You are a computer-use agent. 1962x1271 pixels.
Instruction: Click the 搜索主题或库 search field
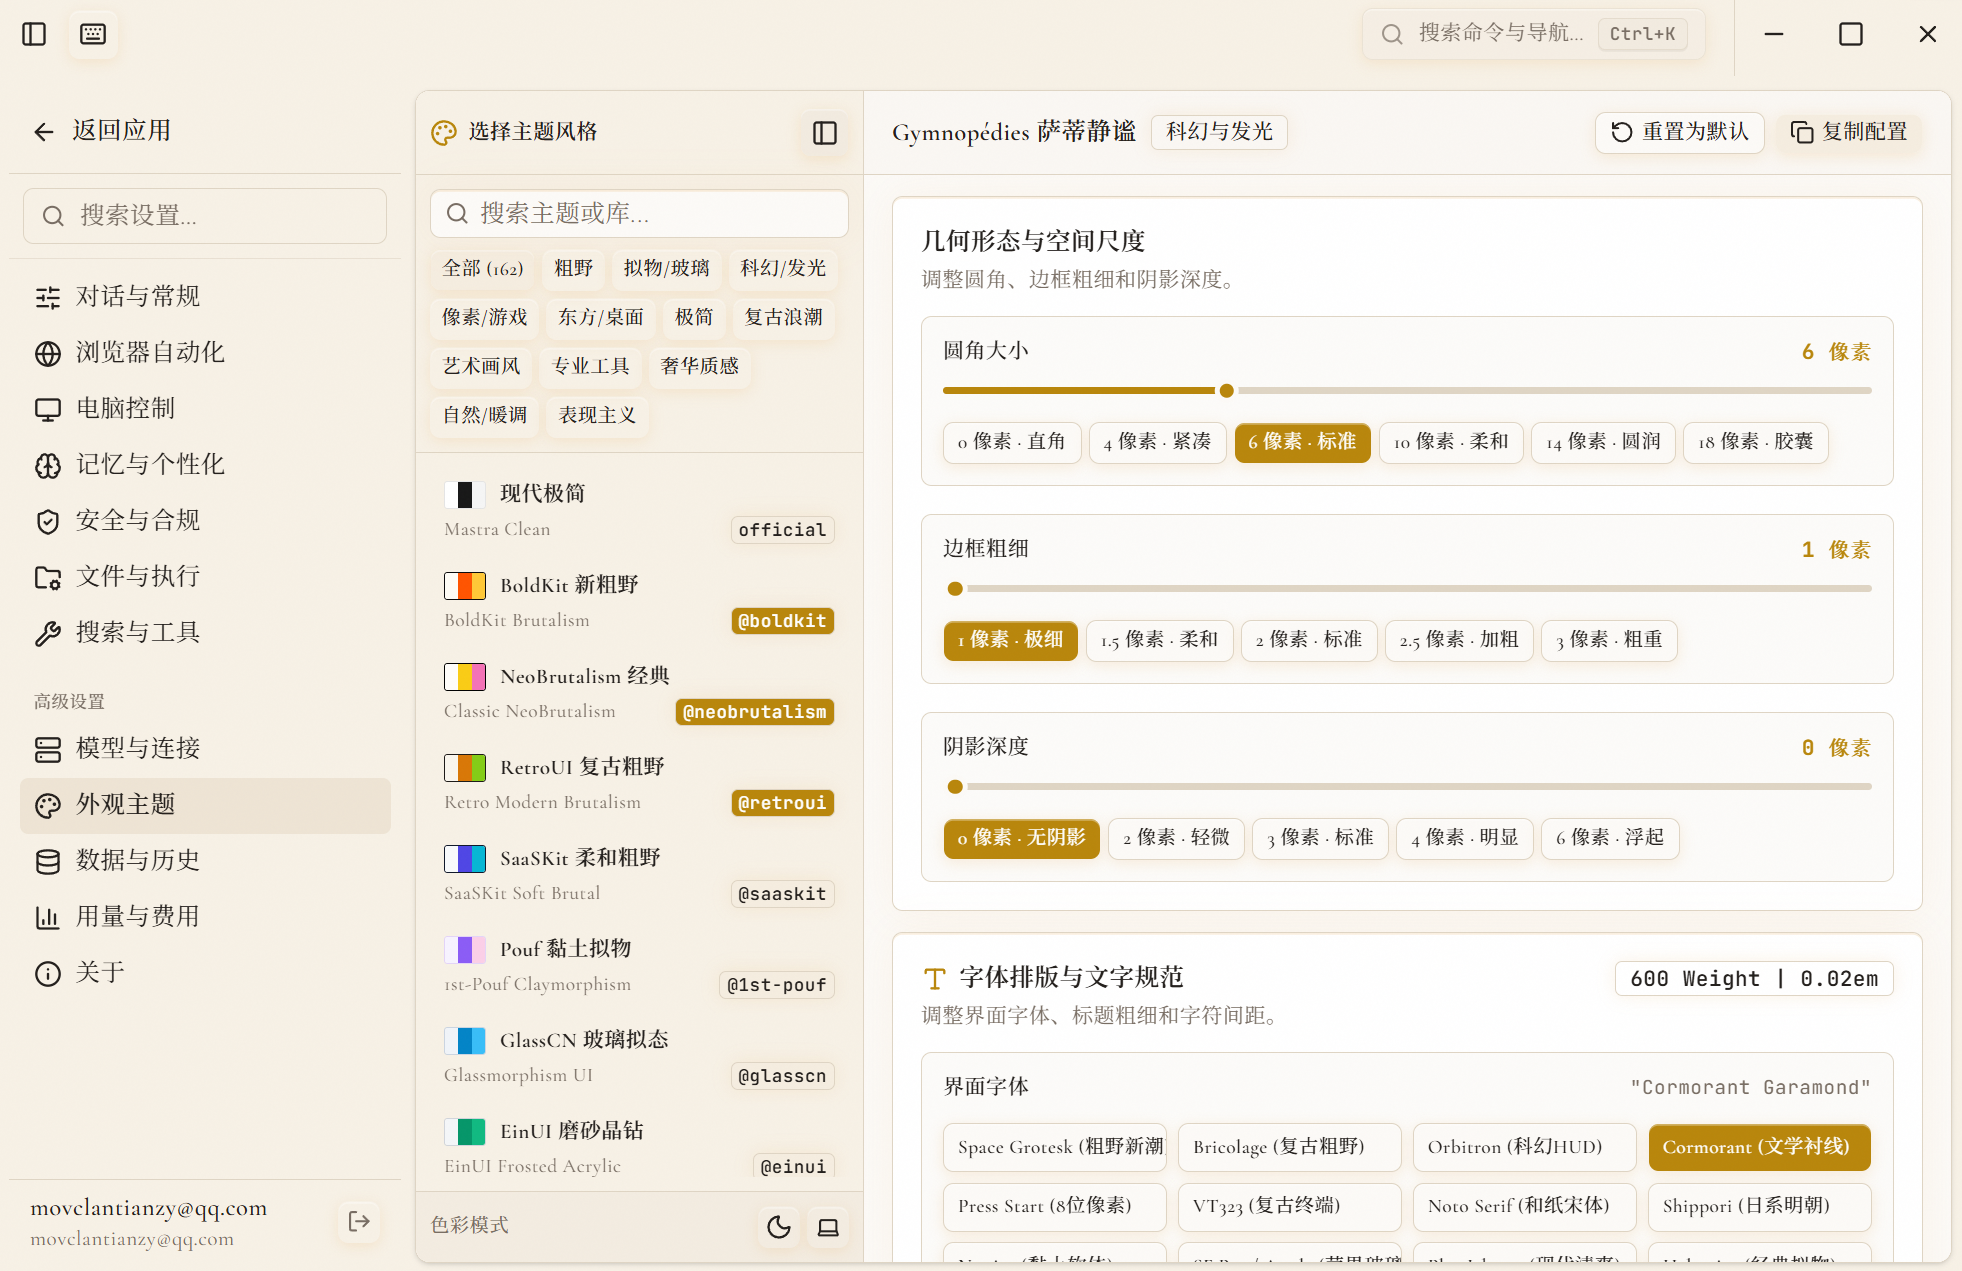click(x=639, y=213)
